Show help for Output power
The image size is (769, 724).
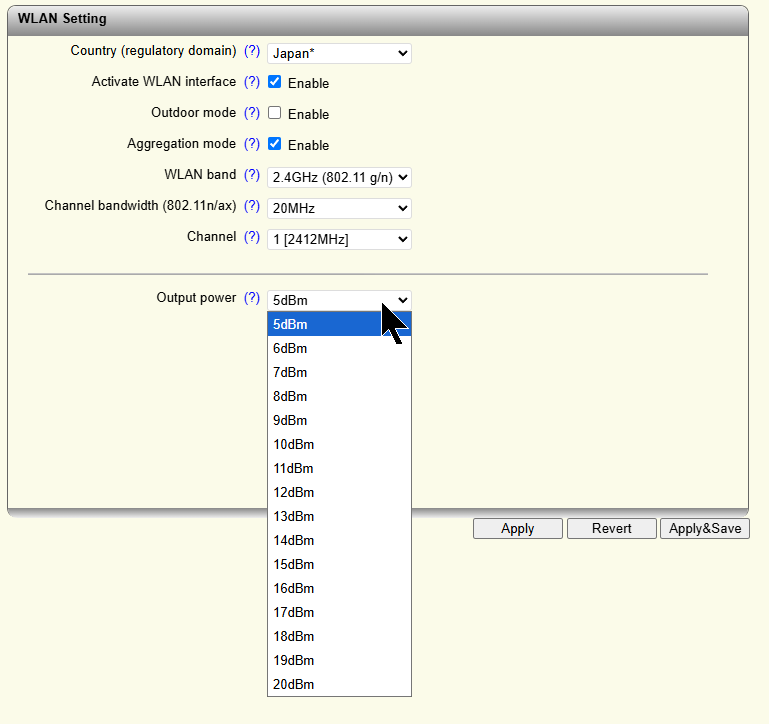click(252, 298)
